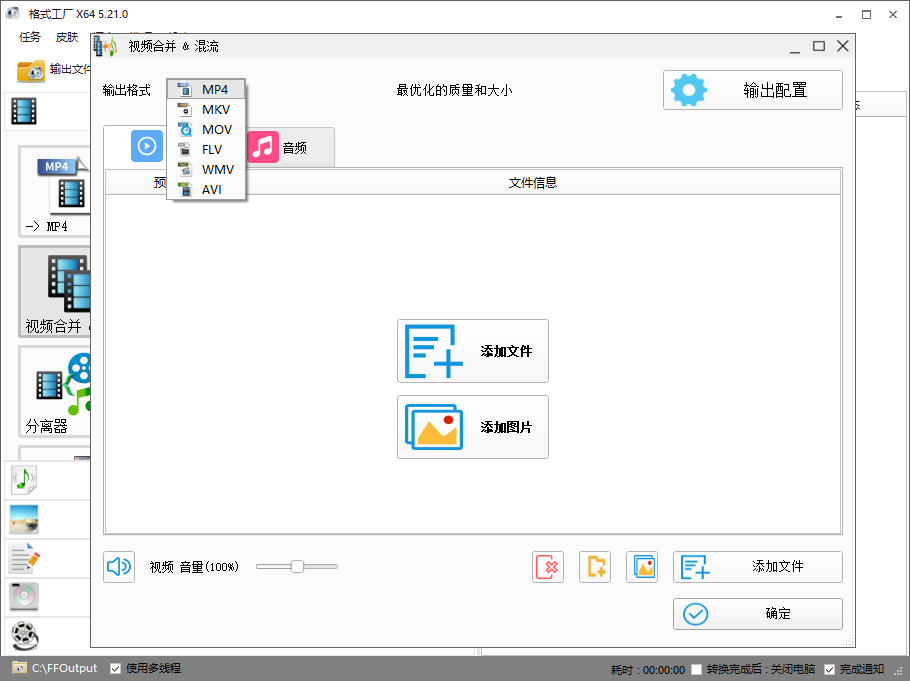Screen dimensions: 910x681
Task: Toggle 转换完成后关闭电脑 shutdown option
Action: 694,668
